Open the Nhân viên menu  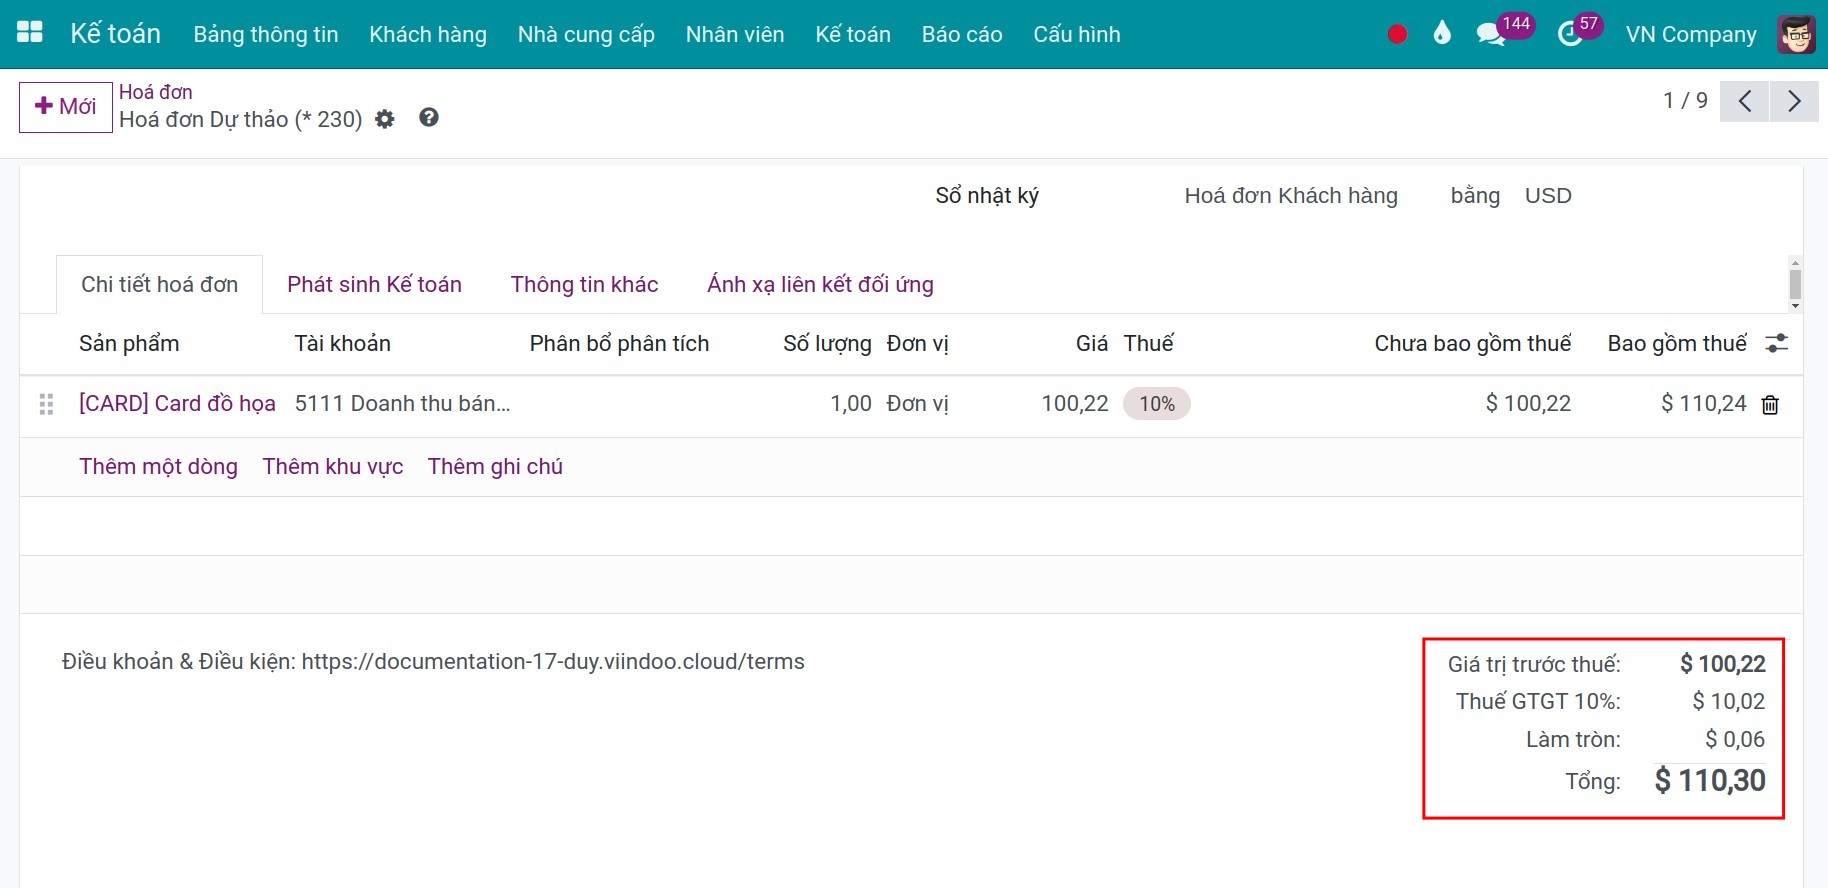click(735, 34)
